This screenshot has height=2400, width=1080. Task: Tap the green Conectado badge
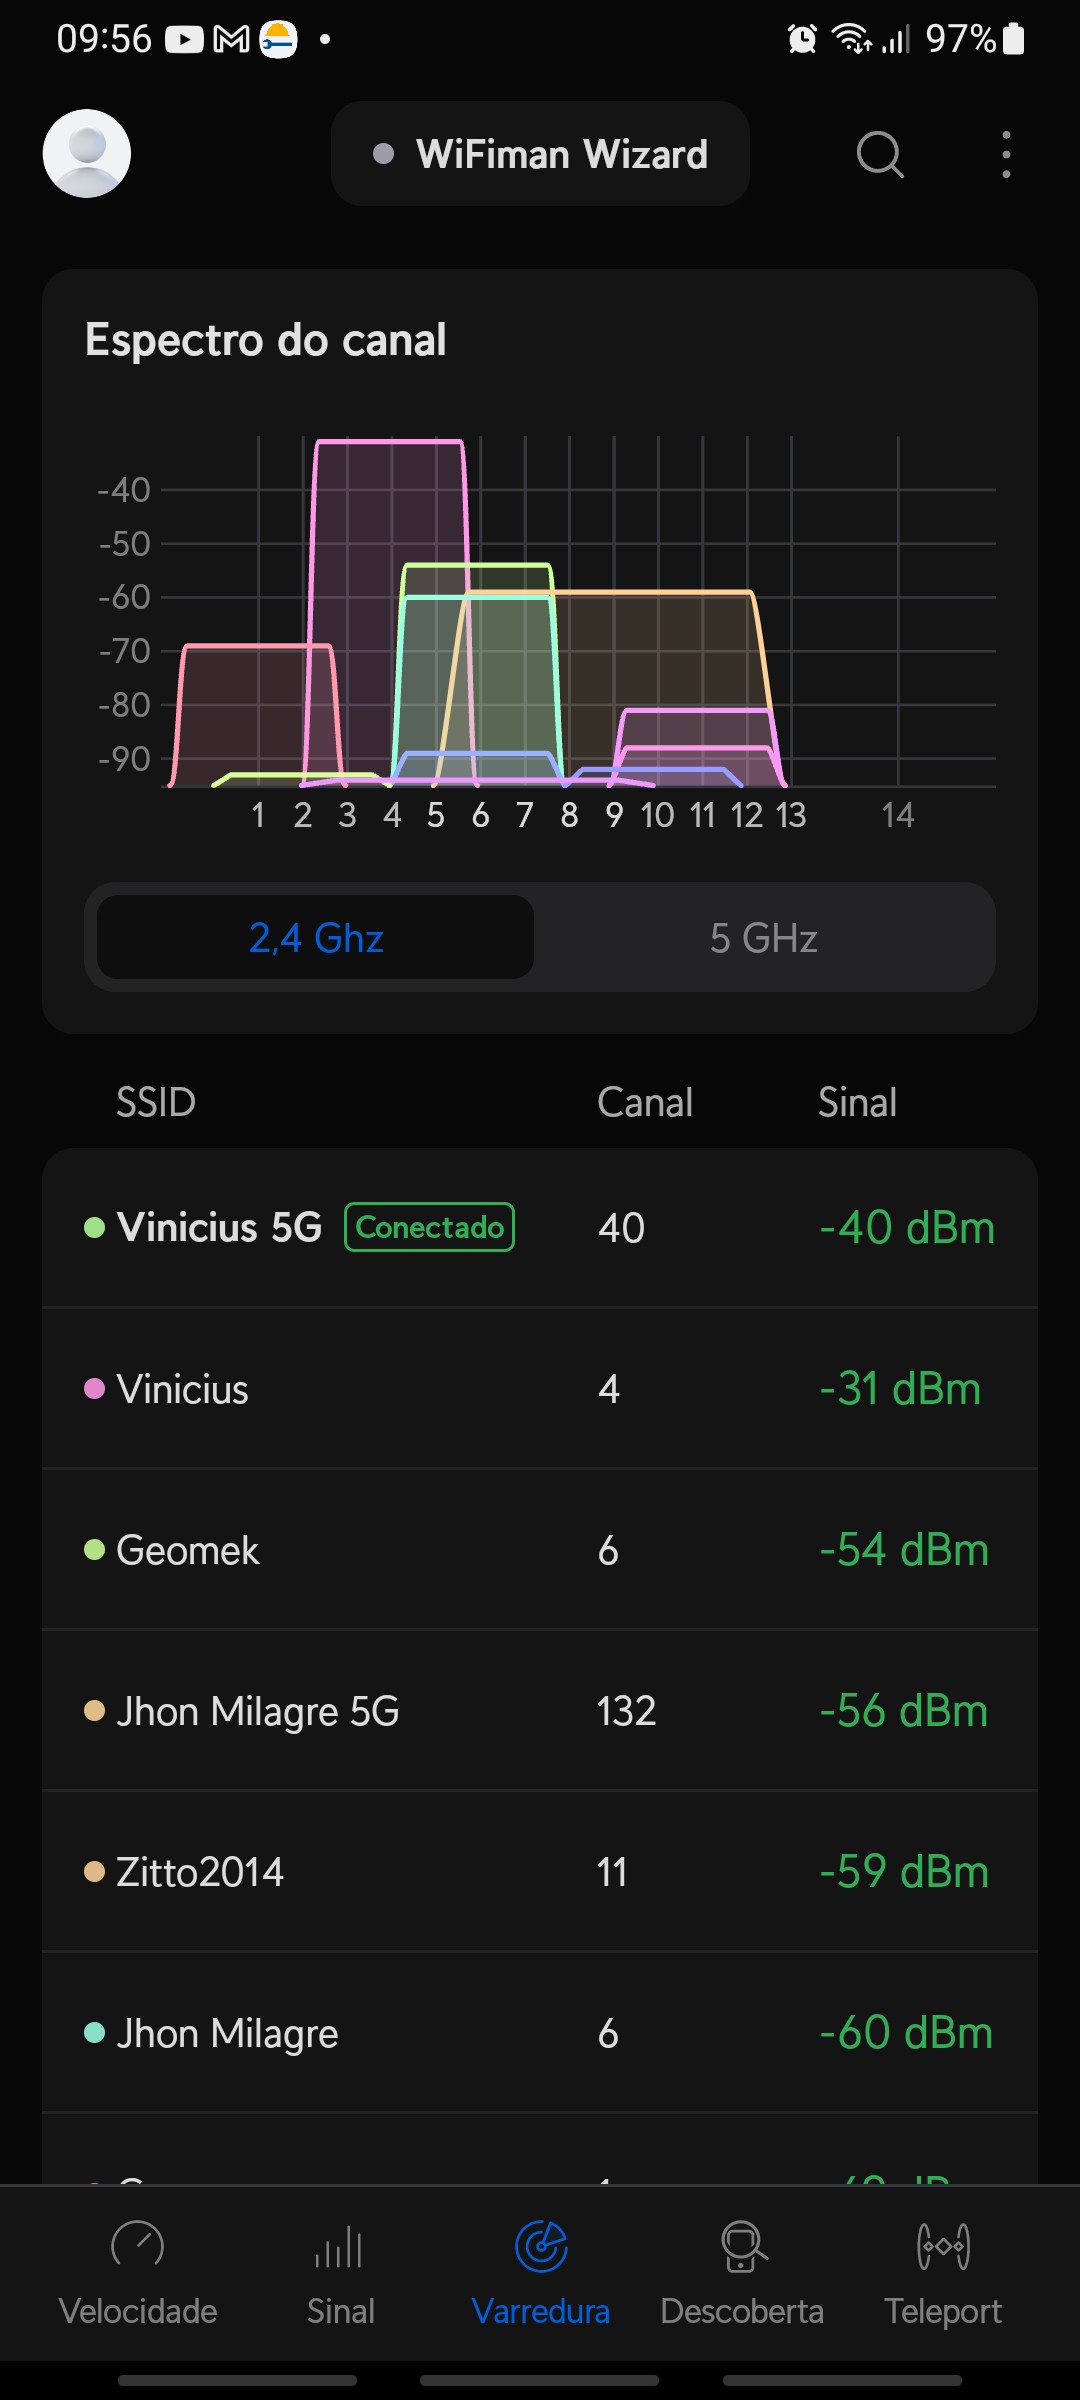pyautogui.click(x=429, y=1227)
